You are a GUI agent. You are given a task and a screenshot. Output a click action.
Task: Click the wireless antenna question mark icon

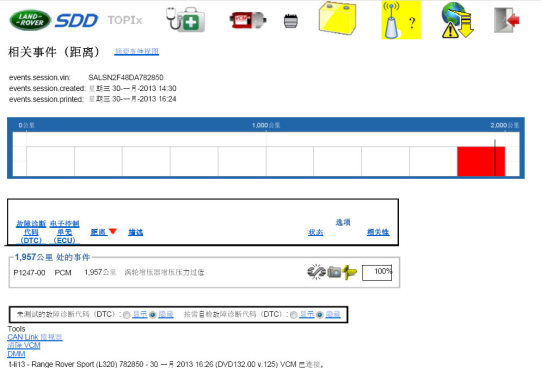coord(401,20)
